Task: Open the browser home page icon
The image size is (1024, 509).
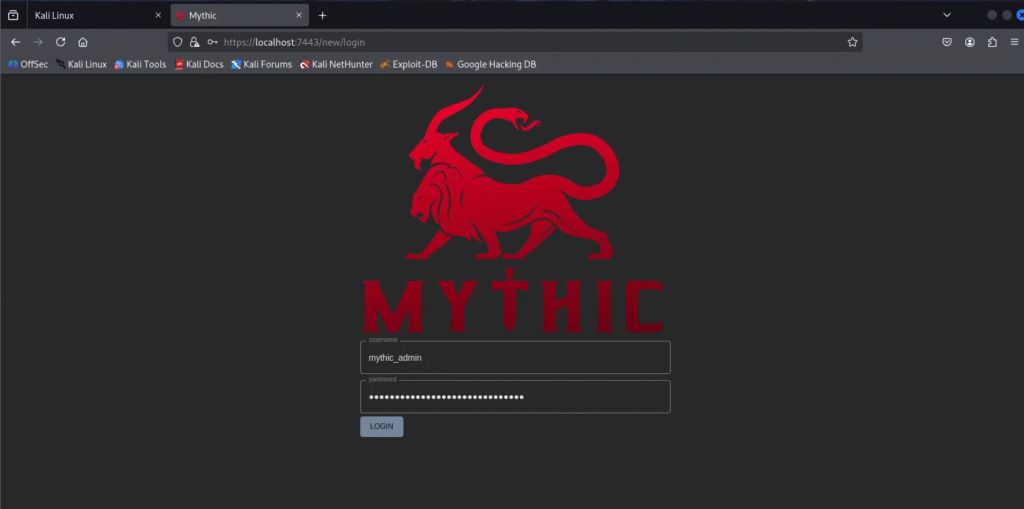Action: 82,42
